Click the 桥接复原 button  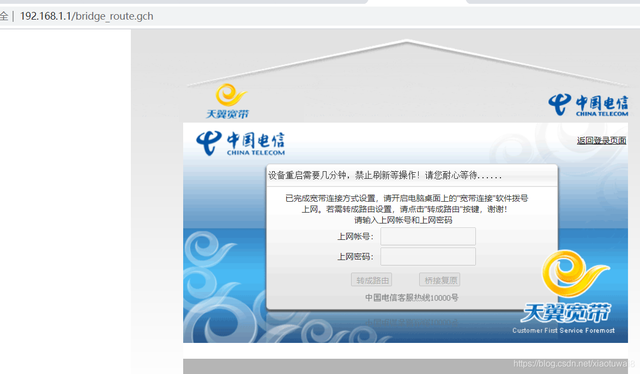coord(440,280)
